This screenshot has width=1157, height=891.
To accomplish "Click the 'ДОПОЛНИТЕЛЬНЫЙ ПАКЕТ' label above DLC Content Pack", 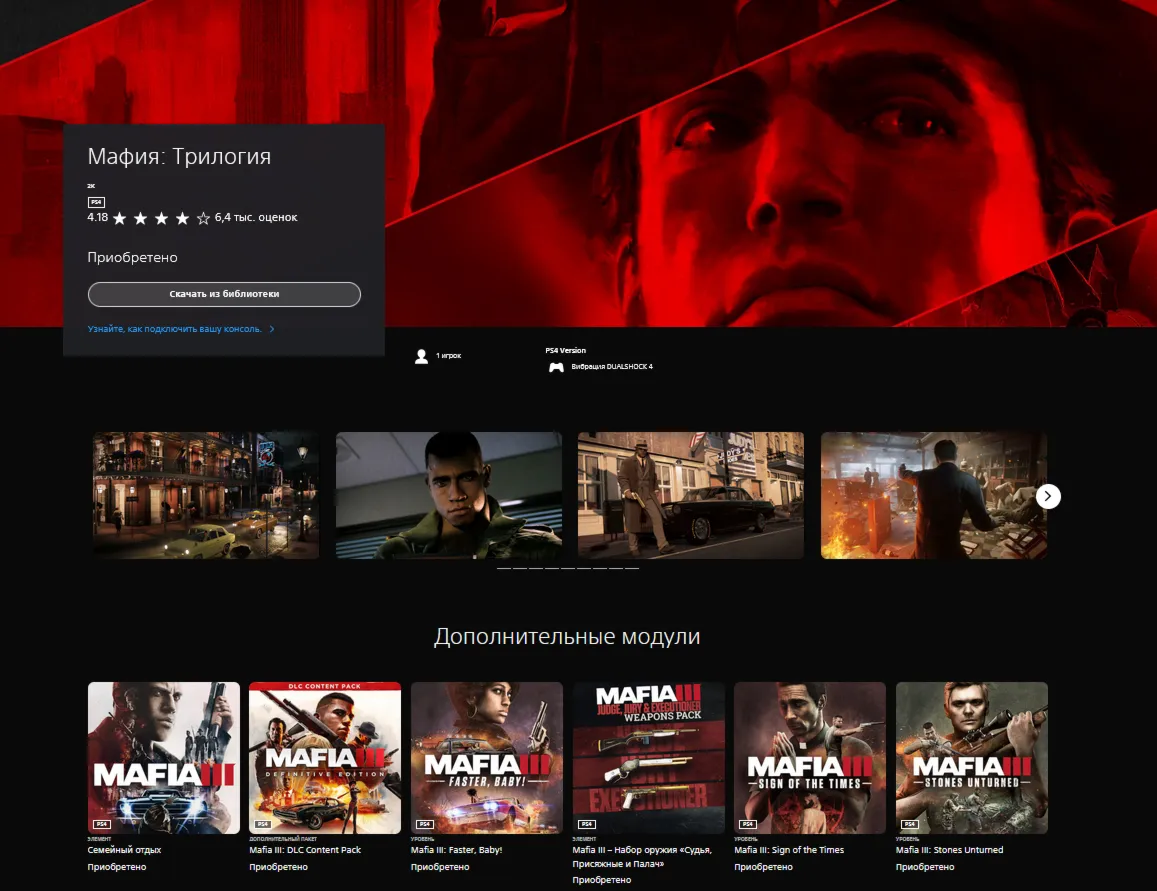I will click(x=283, y=839).
